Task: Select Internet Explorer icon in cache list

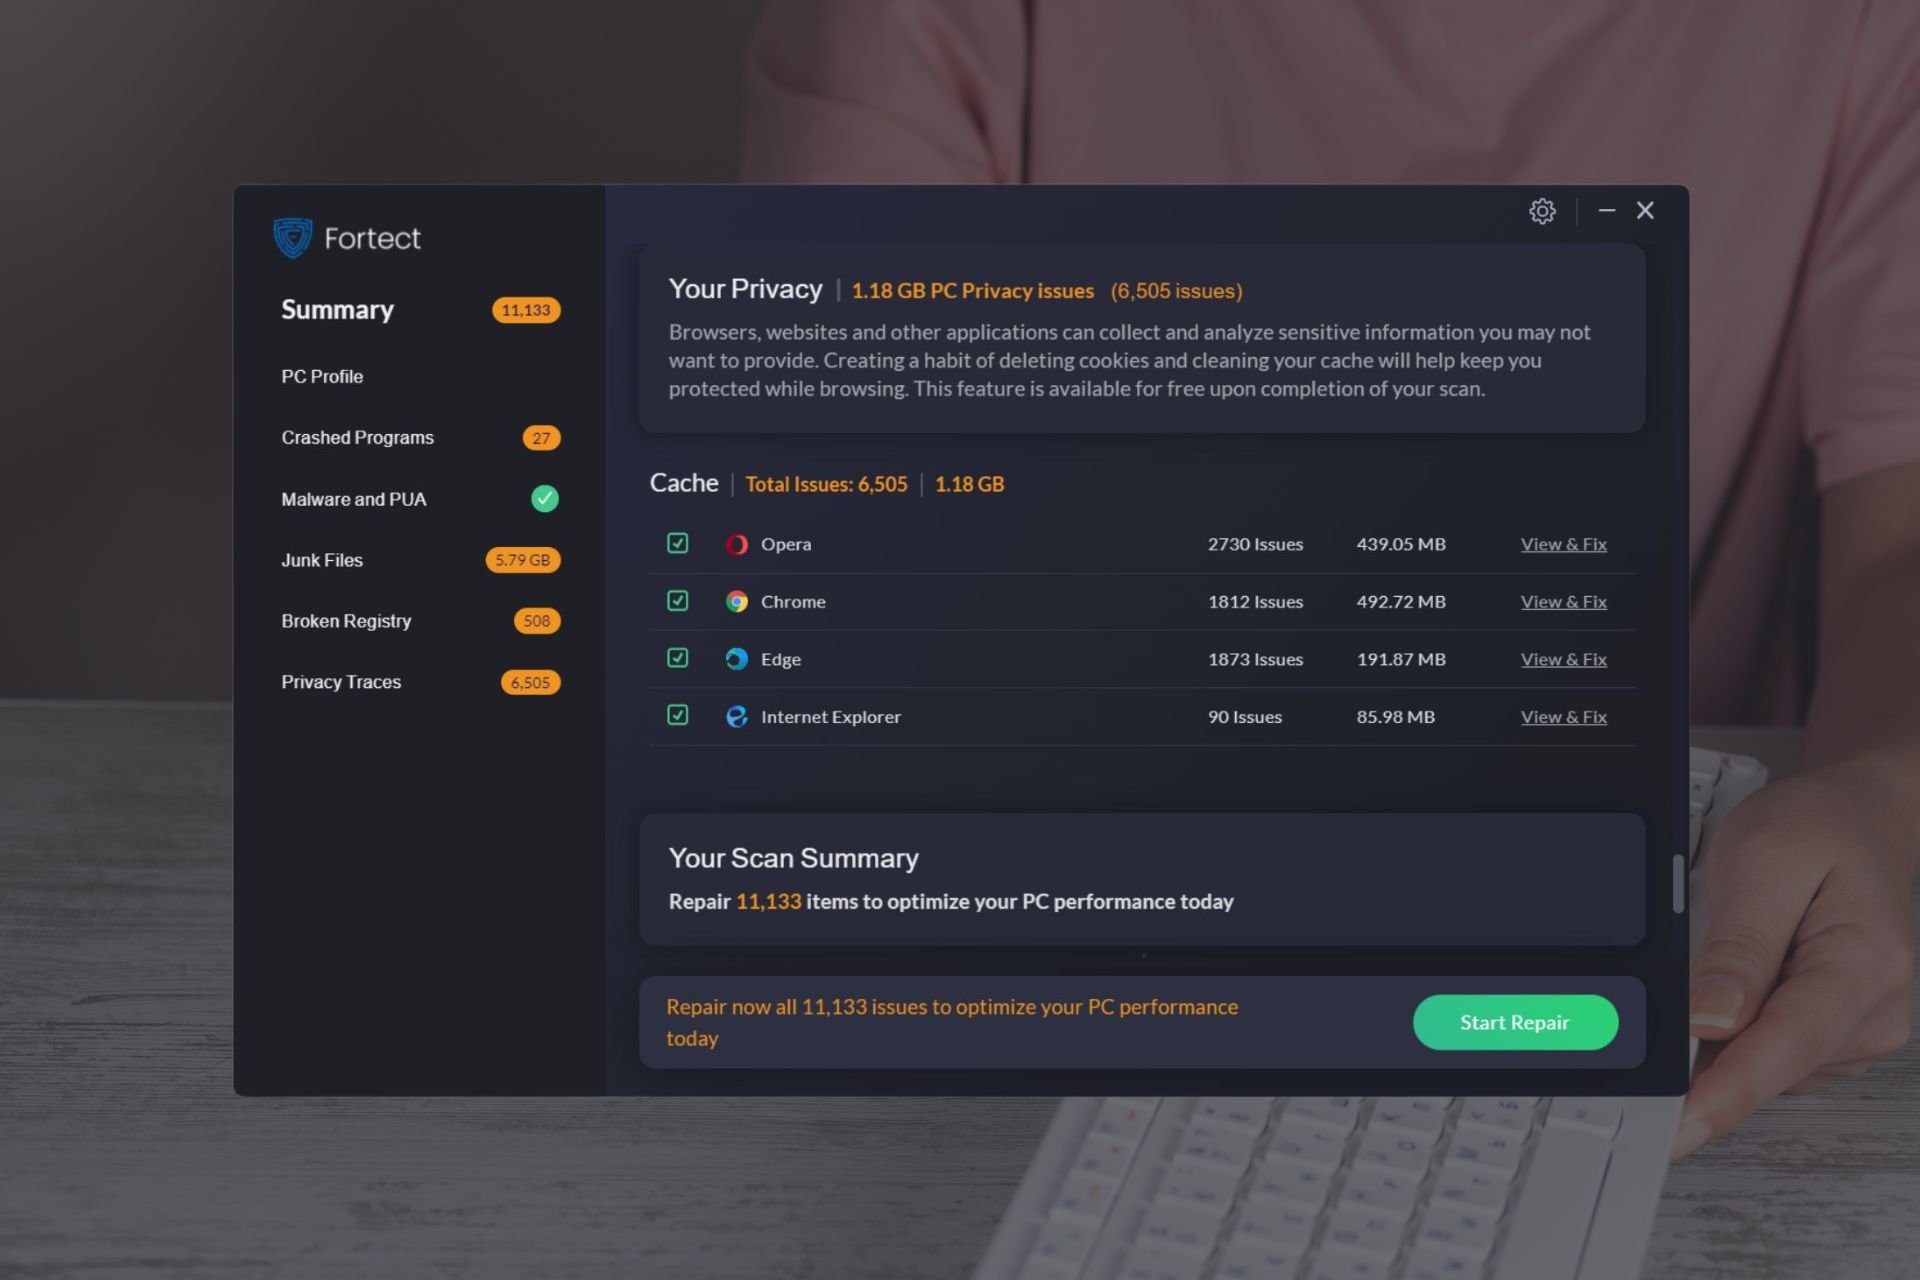Action: (737, 716)
